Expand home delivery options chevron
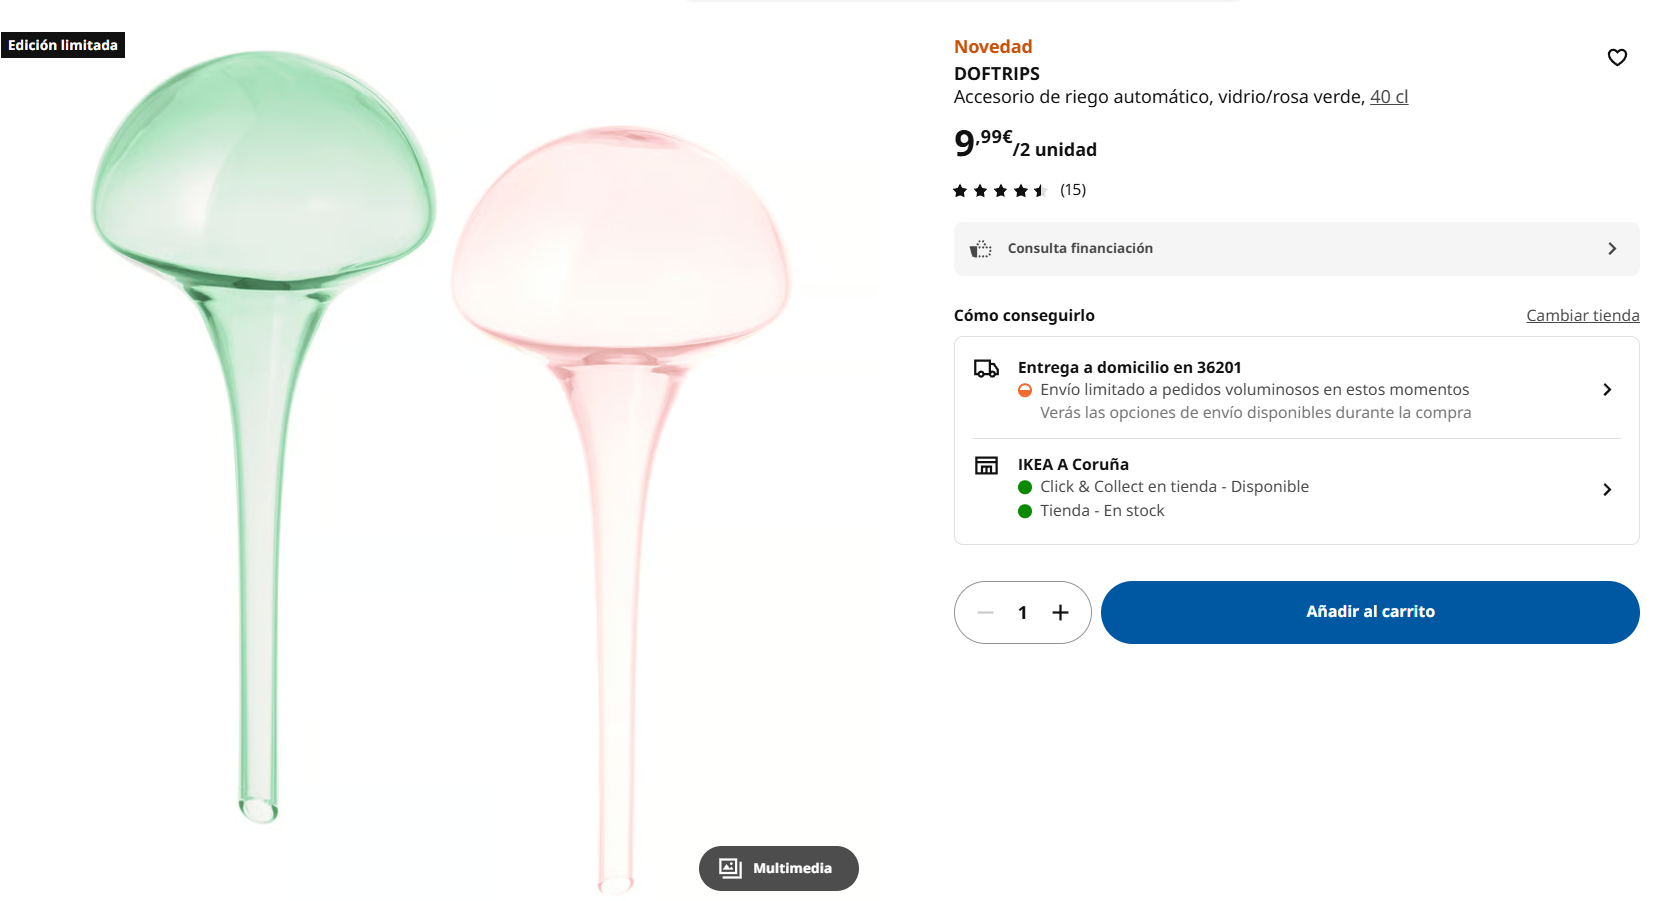Viewport: 1676px width, 901px height. point(1606,389)
